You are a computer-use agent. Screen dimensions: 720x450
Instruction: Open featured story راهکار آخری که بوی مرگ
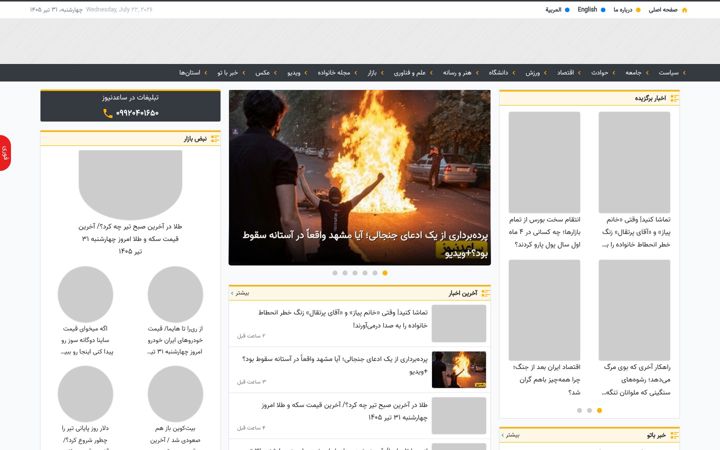(x=635, y=379)
